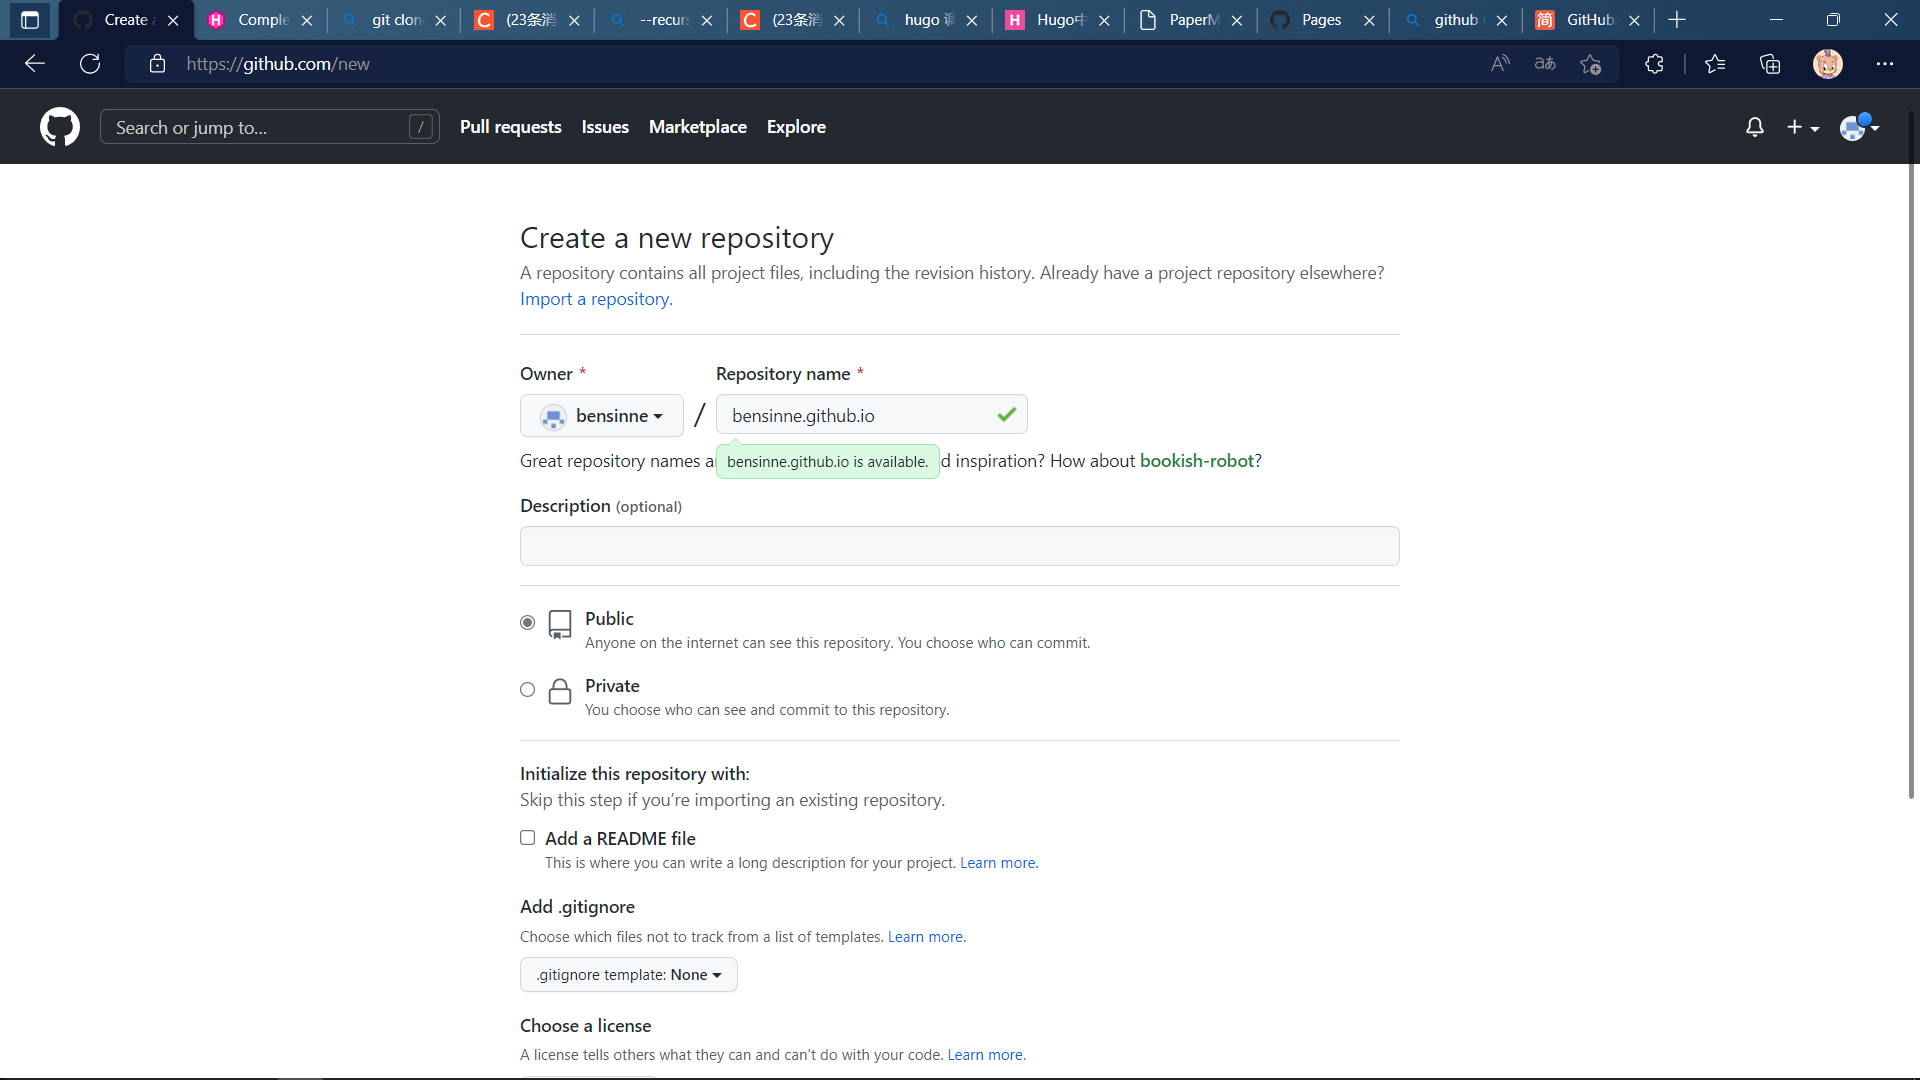1920x1080 pixels.
Task: Open the GitHub notifications bell
Action: (x=1754, y=127)
